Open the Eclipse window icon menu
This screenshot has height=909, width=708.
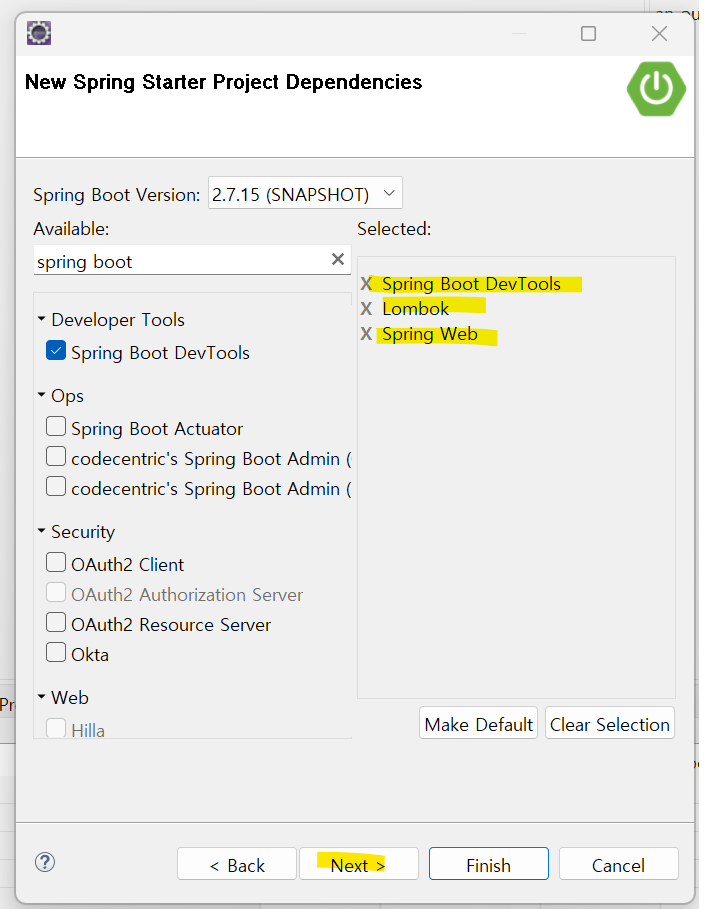pyautogui.click(x=39, y=33)
